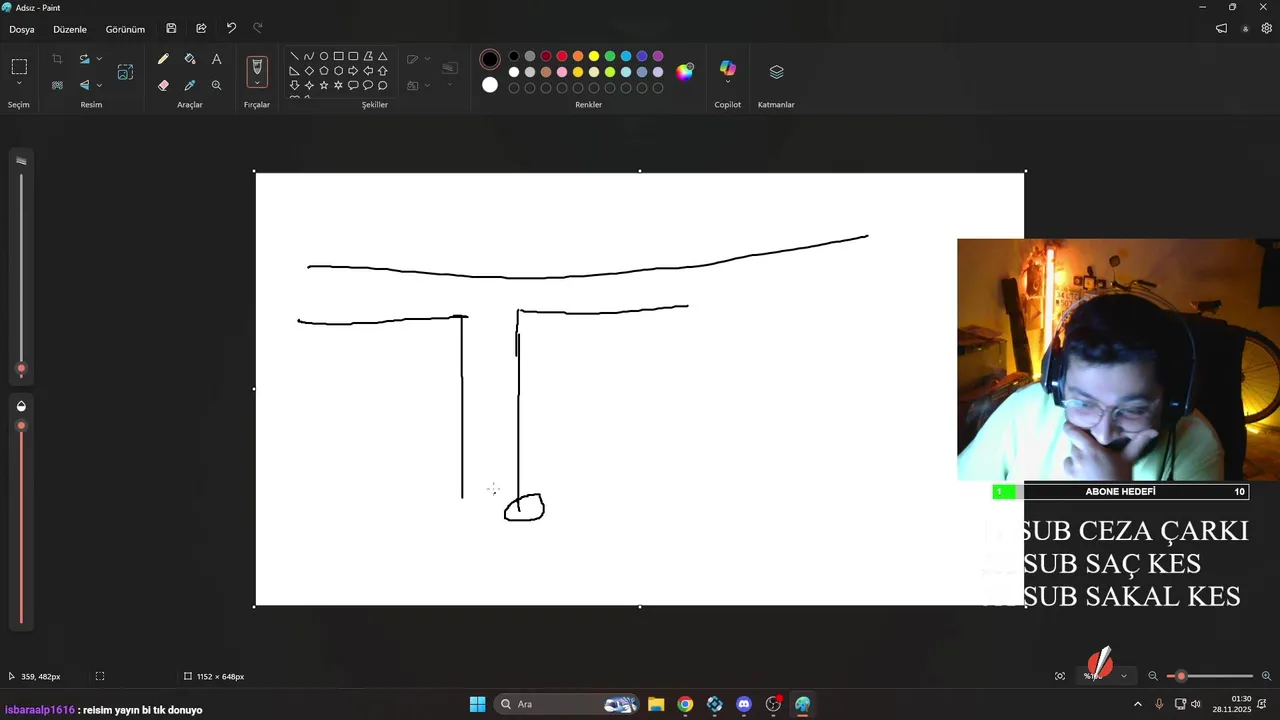Pick the yellow color swatch
The height and width of the screenshot is (720, 1280).
[x=594, y=56]
